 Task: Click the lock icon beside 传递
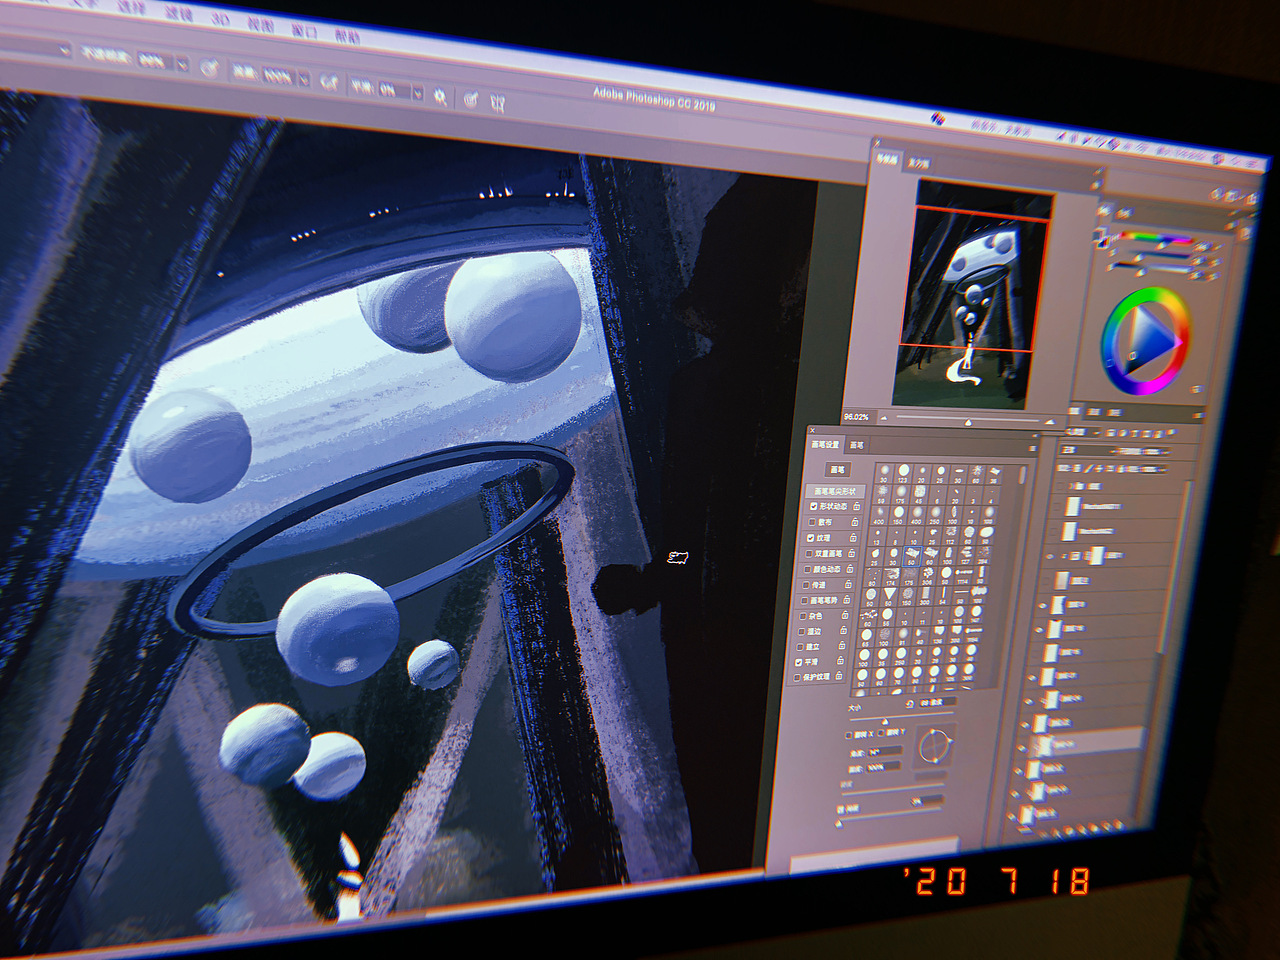pyautogui.click(x=849, y=584)
